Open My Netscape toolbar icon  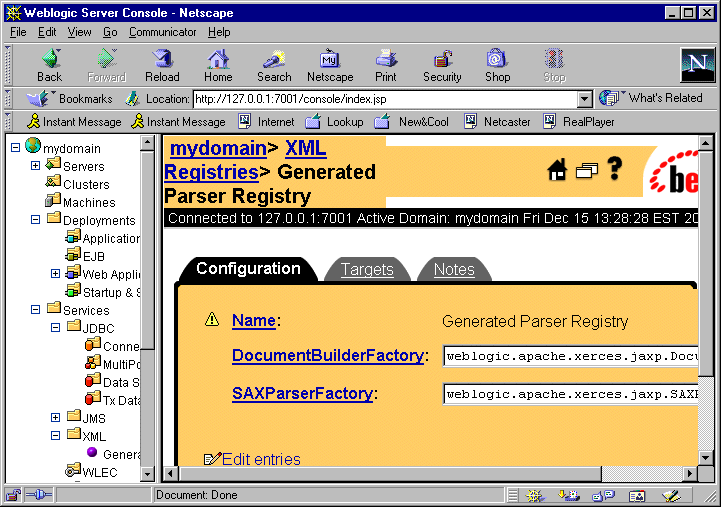330,59
